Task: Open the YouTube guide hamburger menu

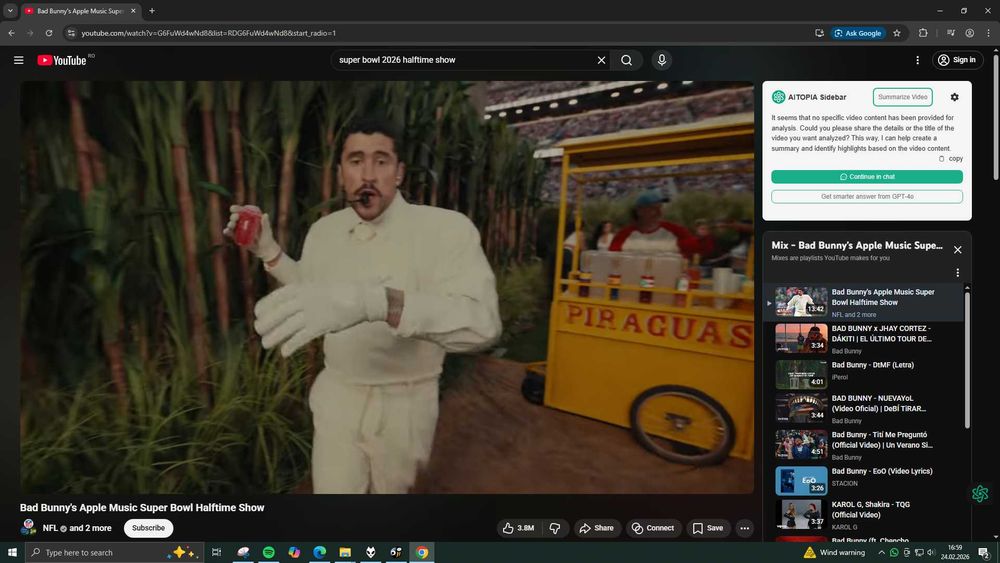Action: pyautogui.click(x=18, y=60)
